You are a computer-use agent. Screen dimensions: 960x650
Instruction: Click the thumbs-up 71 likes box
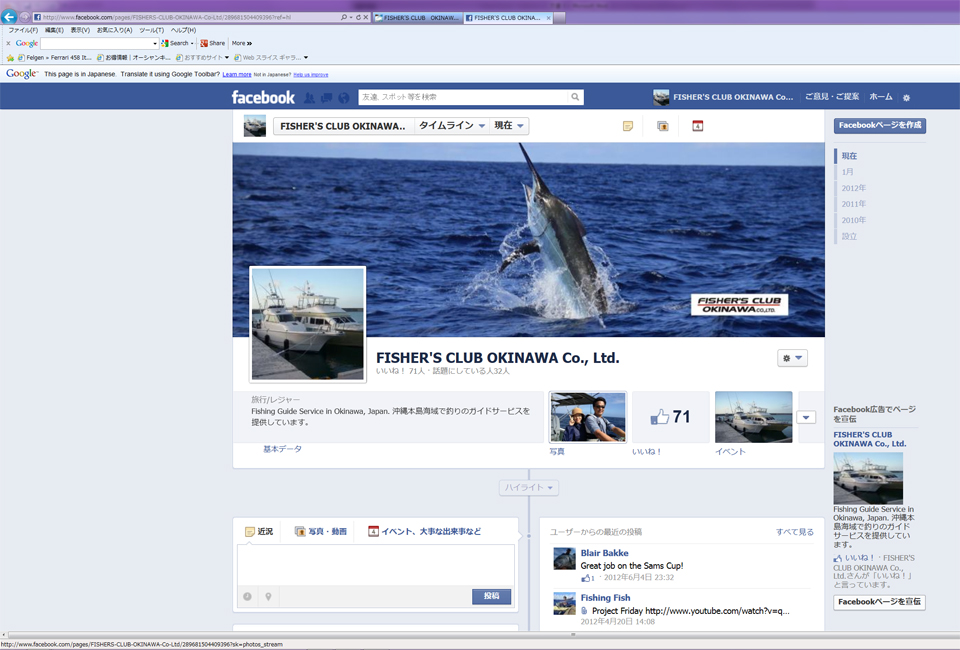point(670,417)
